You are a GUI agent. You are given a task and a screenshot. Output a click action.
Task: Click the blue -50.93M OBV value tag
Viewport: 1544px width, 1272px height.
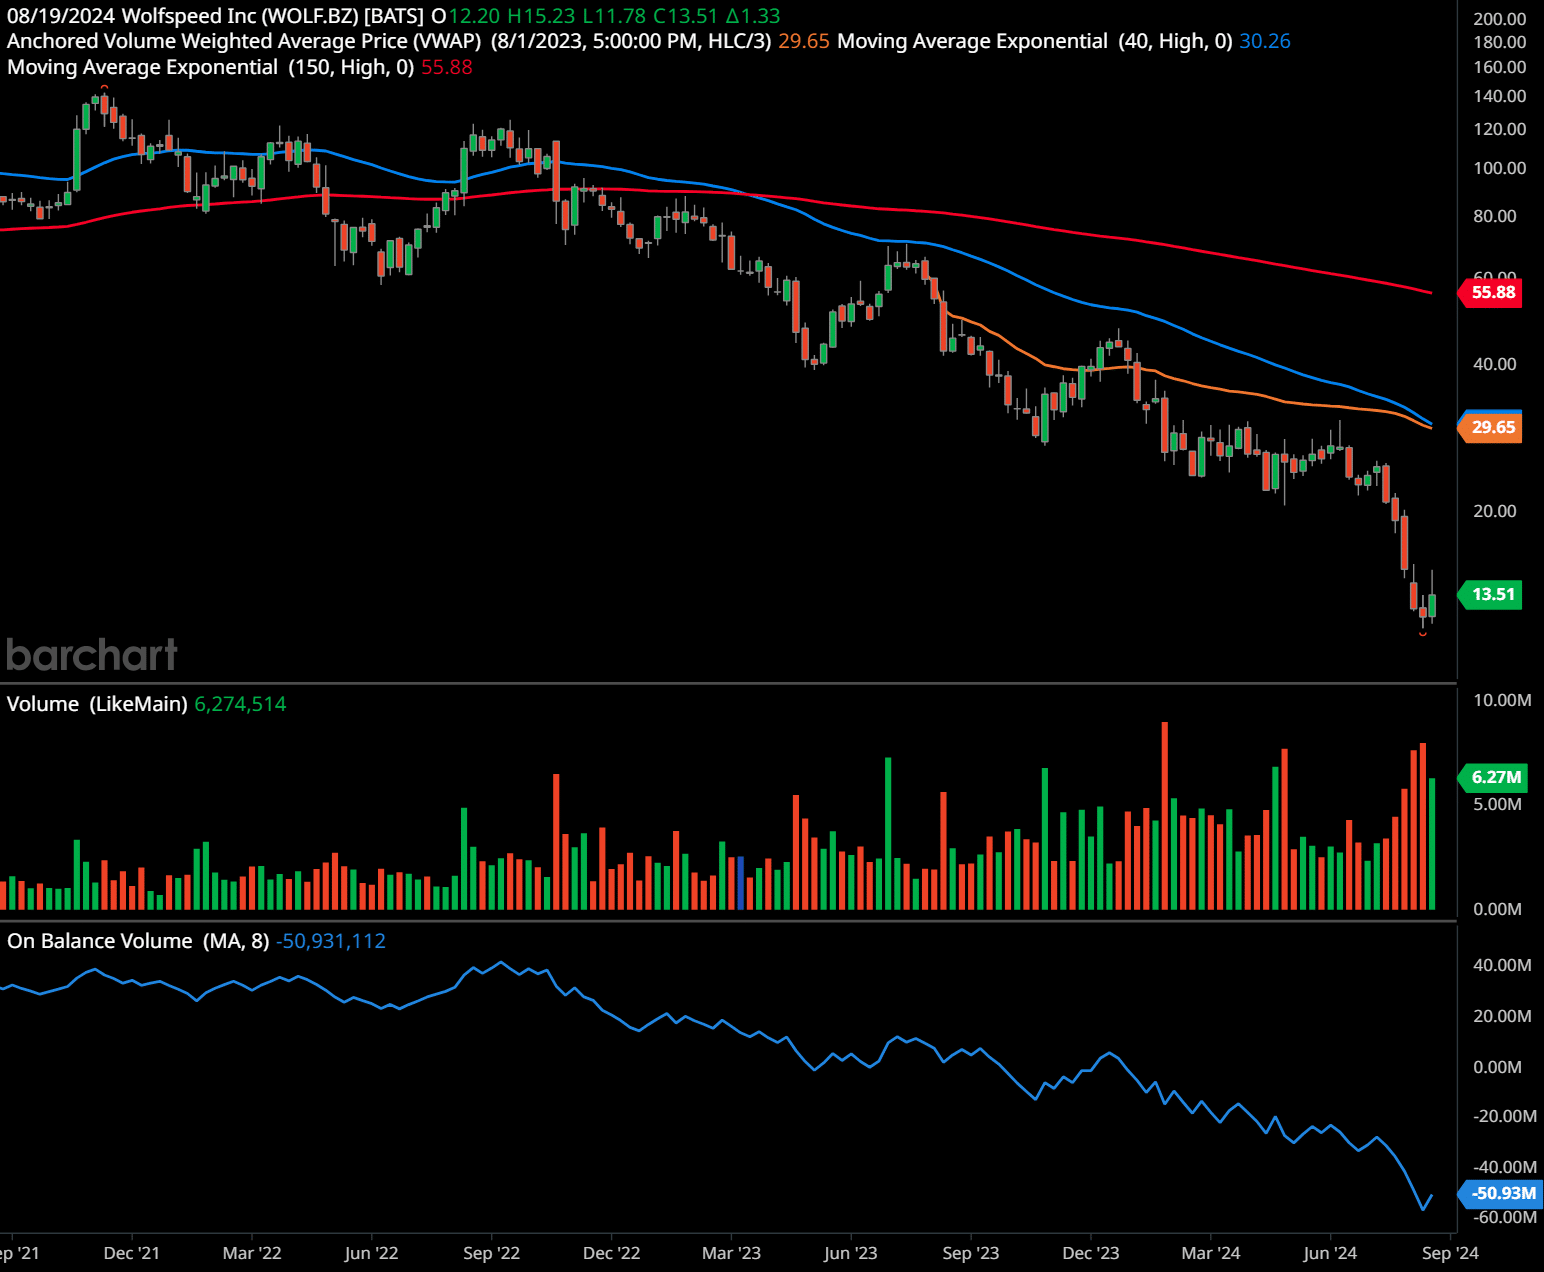pos(1500,1193)
